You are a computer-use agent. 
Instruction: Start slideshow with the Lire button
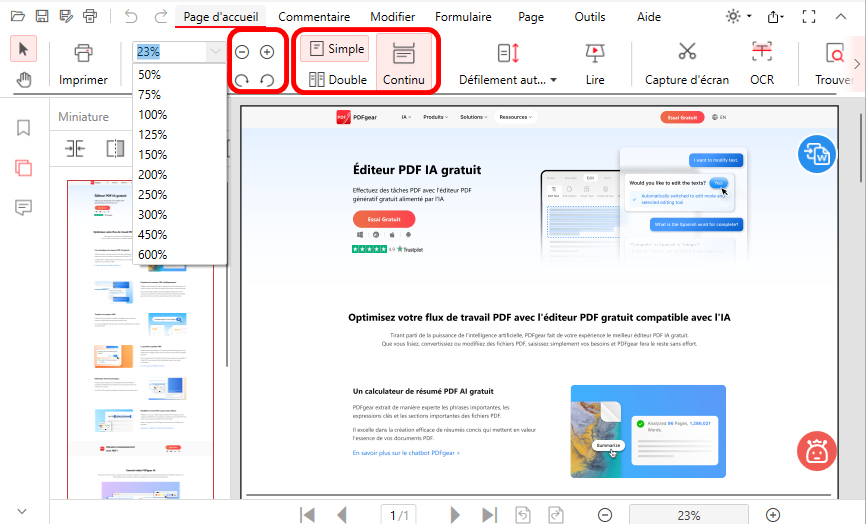tap(595, 65)
